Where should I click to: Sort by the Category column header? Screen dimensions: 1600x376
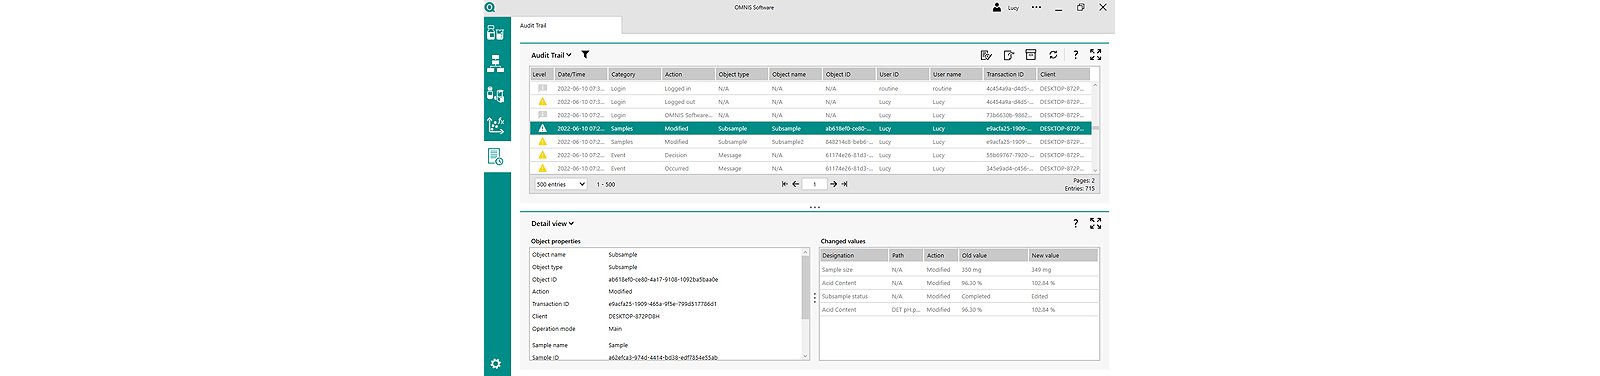[635, 74]
